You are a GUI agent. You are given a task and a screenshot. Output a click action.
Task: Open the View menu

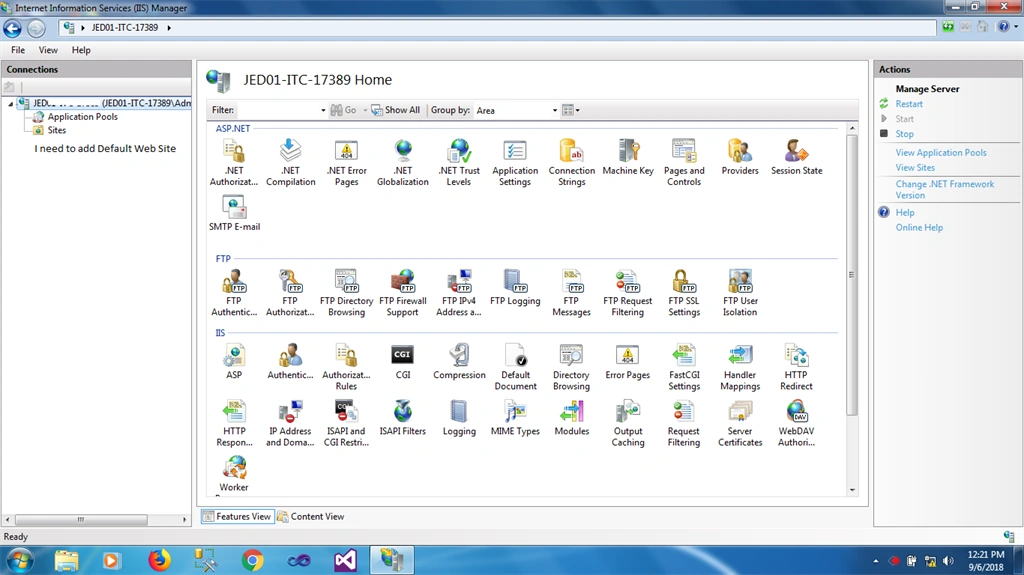pyautogui.click(x=48, y=50)
